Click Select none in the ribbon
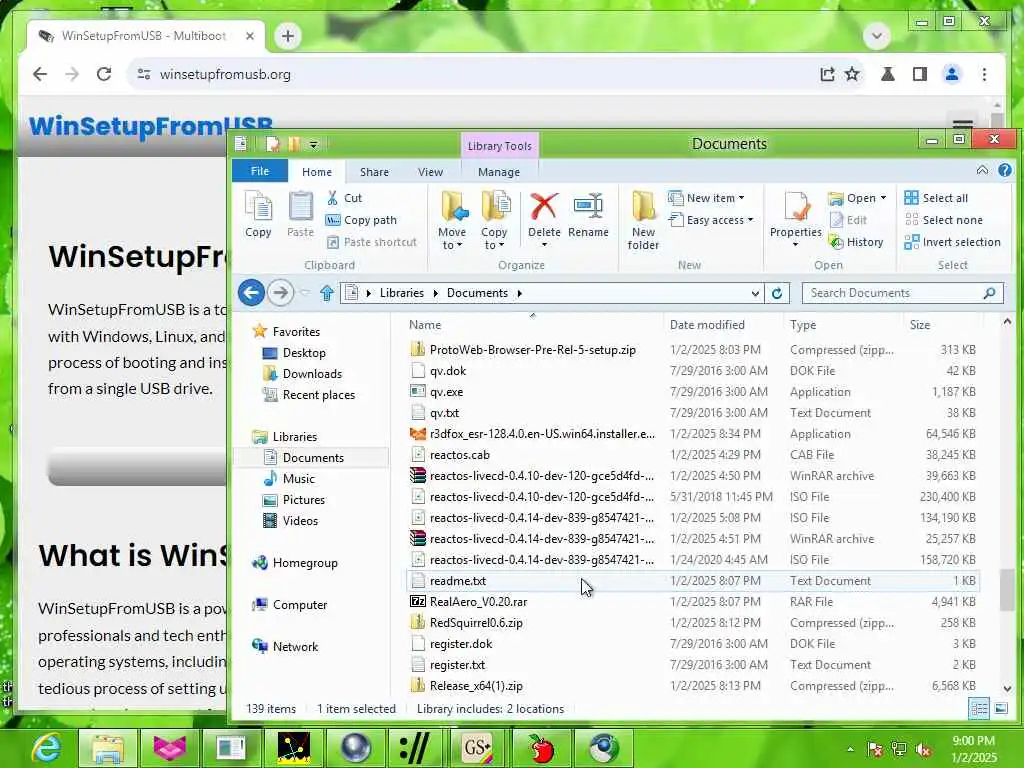 pyautogui.click(x=943, y=220)
